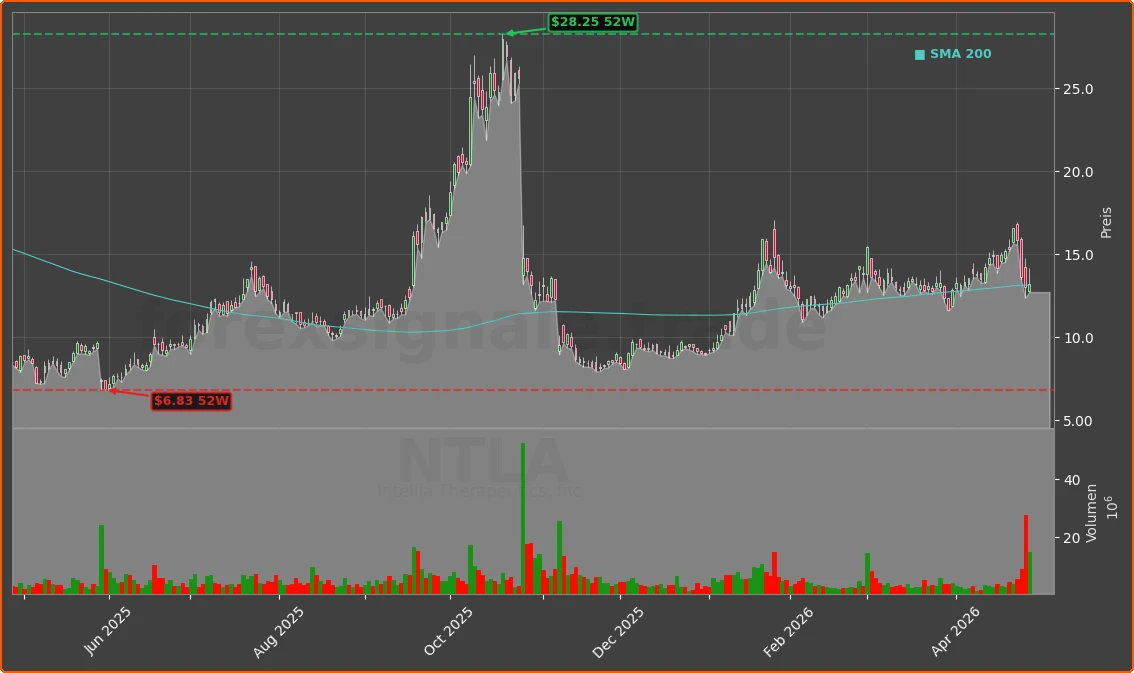Screen dimensions: 1134x673
Task: Click the 25.0 price axis value
Action: pos(1078,89)
